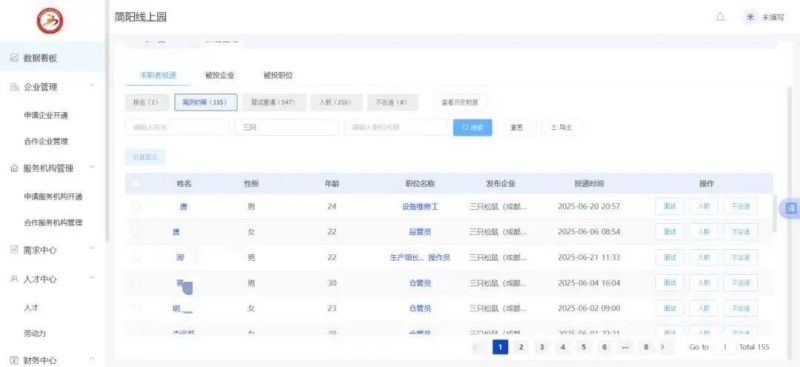Tick the checkbox for the 设备维修工 row
This screenshot has width=800, height=367.
point(136,207)
